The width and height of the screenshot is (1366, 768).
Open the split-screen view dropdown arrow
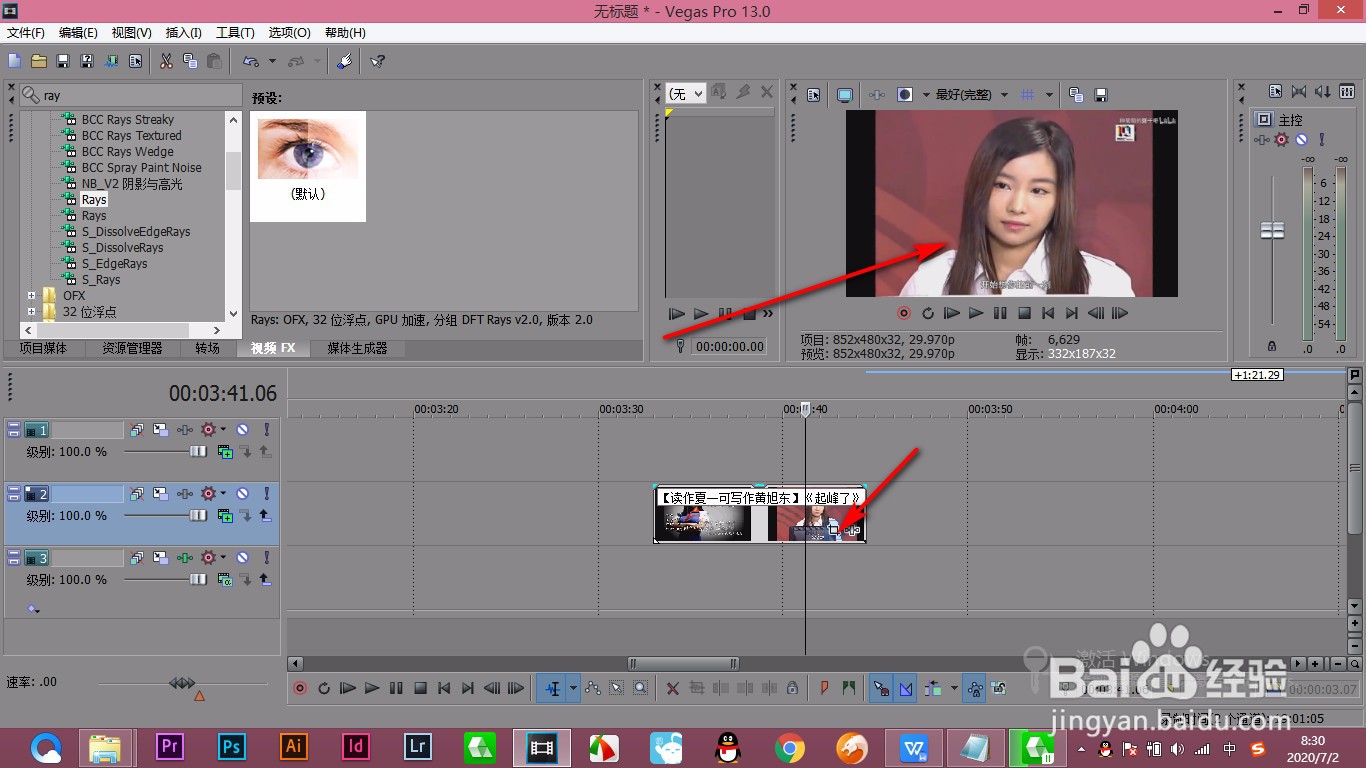click(926, 95)
